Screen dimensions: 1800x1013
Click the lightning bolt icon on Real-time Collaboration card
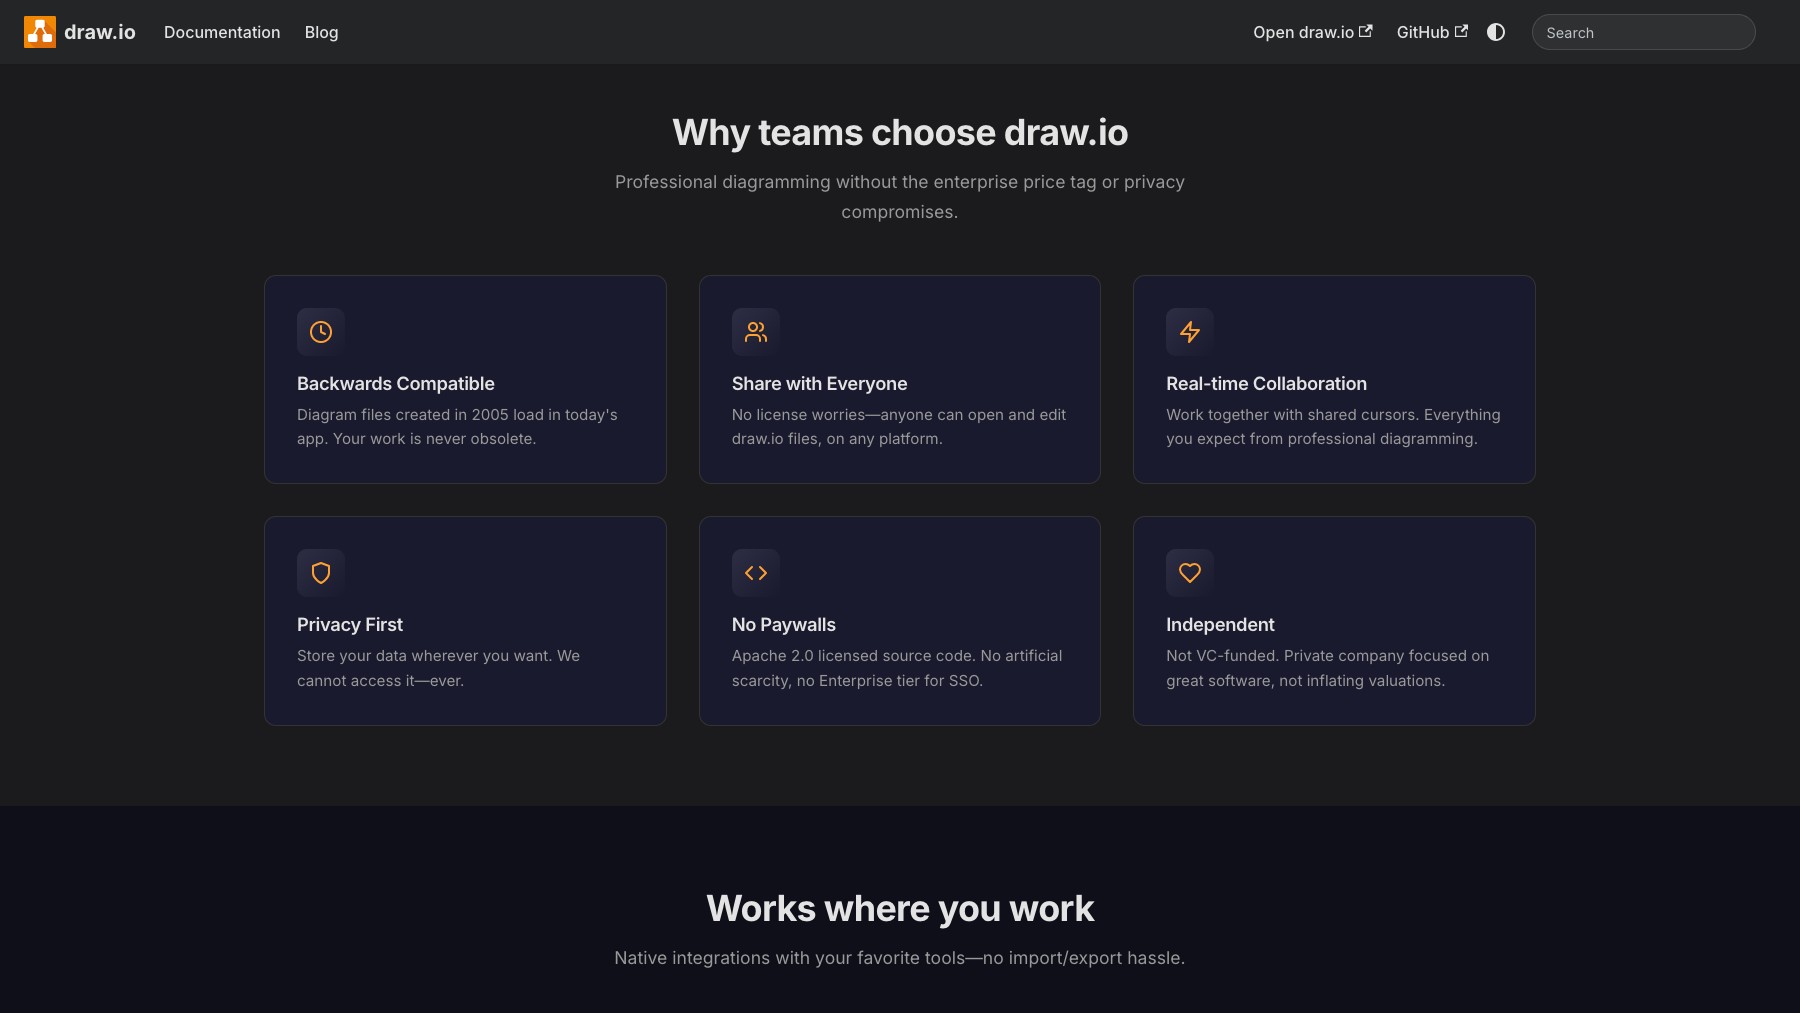[1190, 332]
